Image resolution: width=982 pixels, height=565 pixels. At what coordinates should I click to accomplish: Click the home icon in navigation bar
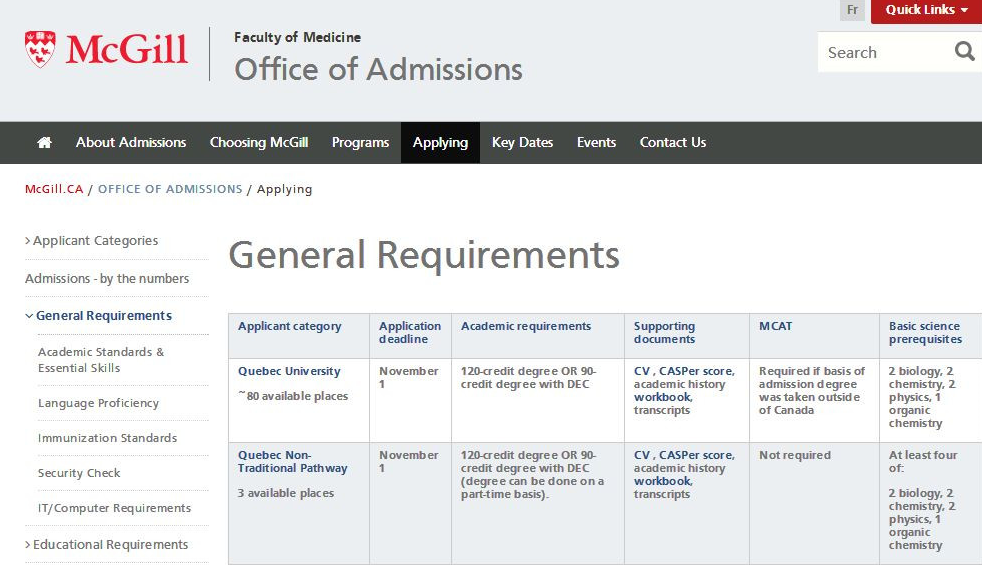(44, 143)
